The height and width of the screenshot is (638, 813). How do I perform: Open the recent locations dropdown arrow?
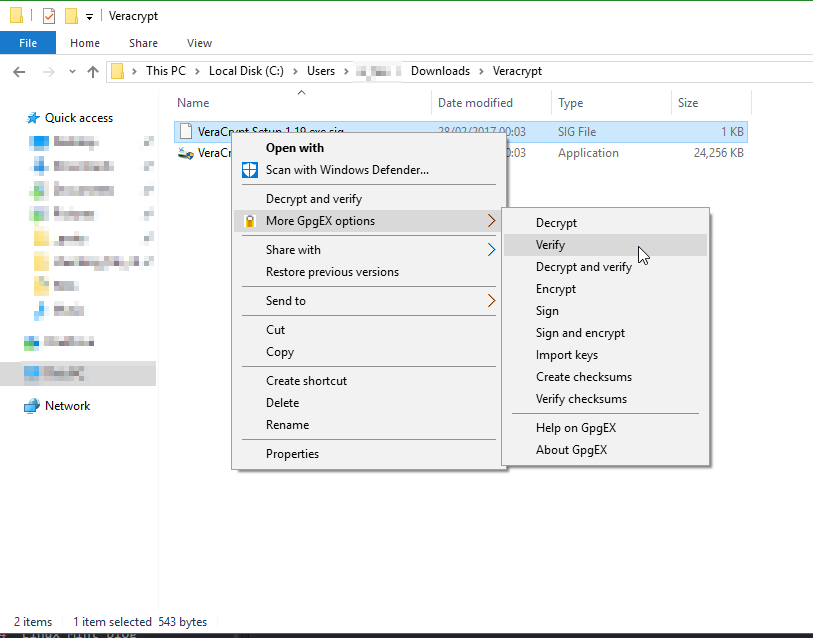click(x=72, y=72)
